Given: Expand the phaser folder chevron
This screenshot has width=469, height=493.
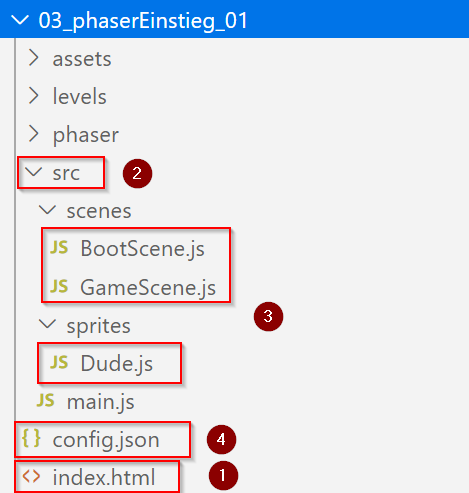Looking at the screenshot, I should [34, 134].
